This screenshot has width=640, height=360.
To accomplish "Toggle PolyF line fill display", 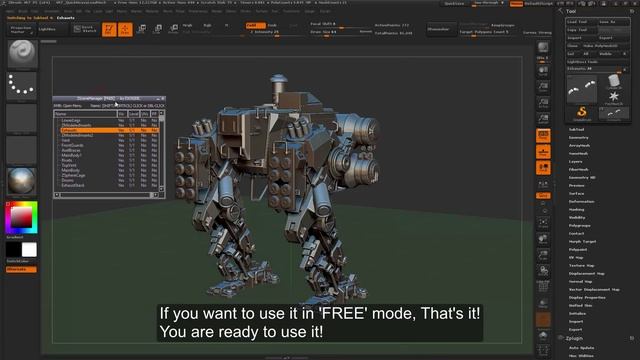I will (543, 287).
